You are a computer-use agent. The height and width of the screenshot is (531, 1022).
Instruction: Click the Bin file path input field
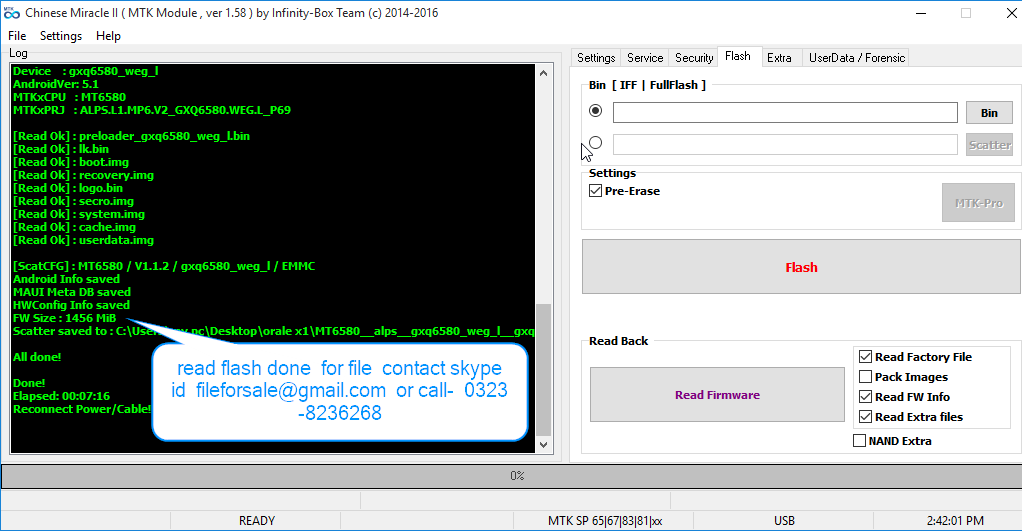pyautogui.click(x=785, y=113)
